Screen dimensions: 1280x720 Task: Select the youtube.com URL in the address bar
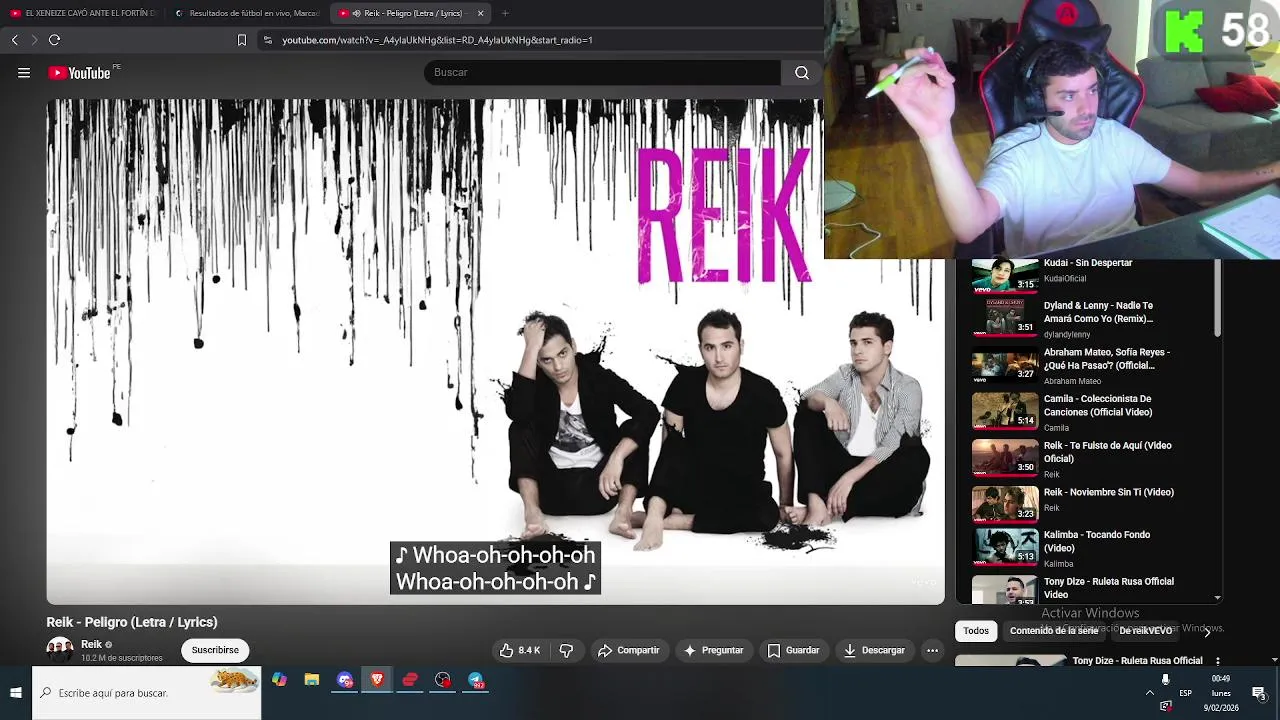[437, 40]
